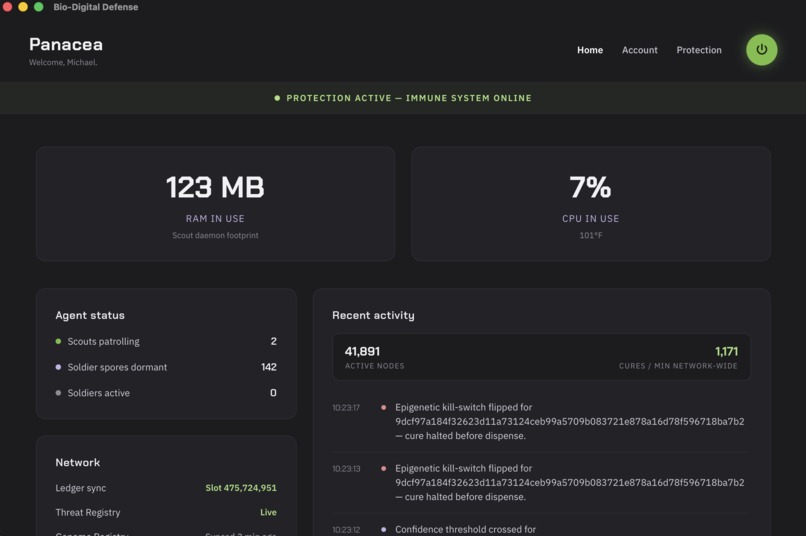The width and height of the screenshot is (806, 536).
Task: Click the Scouts patrolling count 2
Action: (273, 341)
